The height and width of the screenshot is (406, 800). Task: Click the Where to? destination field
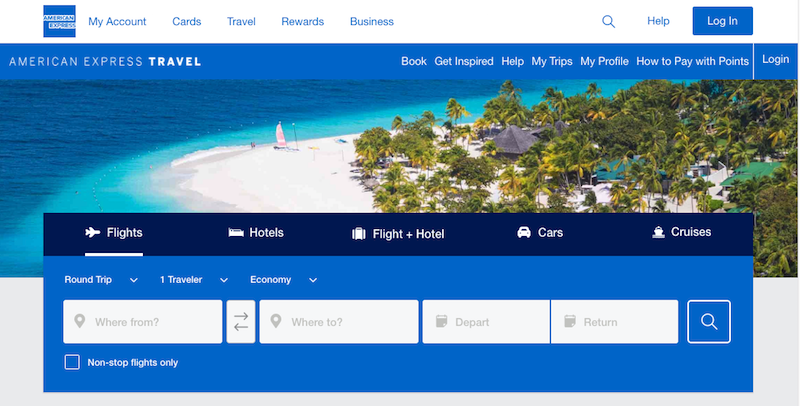click(339, 322)
